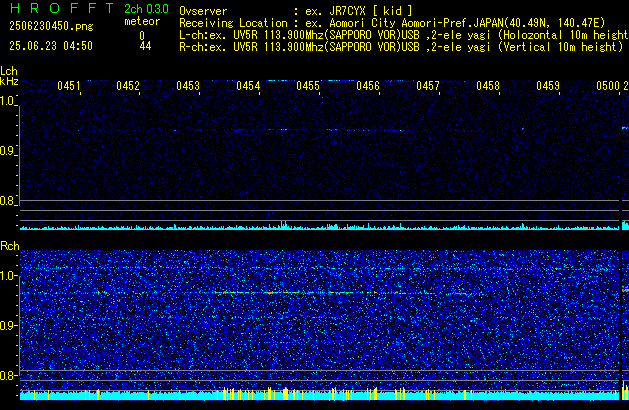This screenshot has width=629, height=410.
Task: Click the 0459 time marker
Action: coord(548,86)
